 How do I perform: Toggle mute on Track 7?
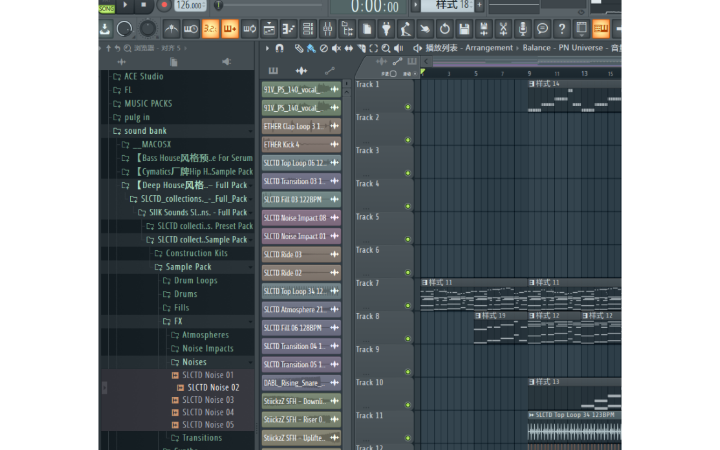(x=408, y=305)
